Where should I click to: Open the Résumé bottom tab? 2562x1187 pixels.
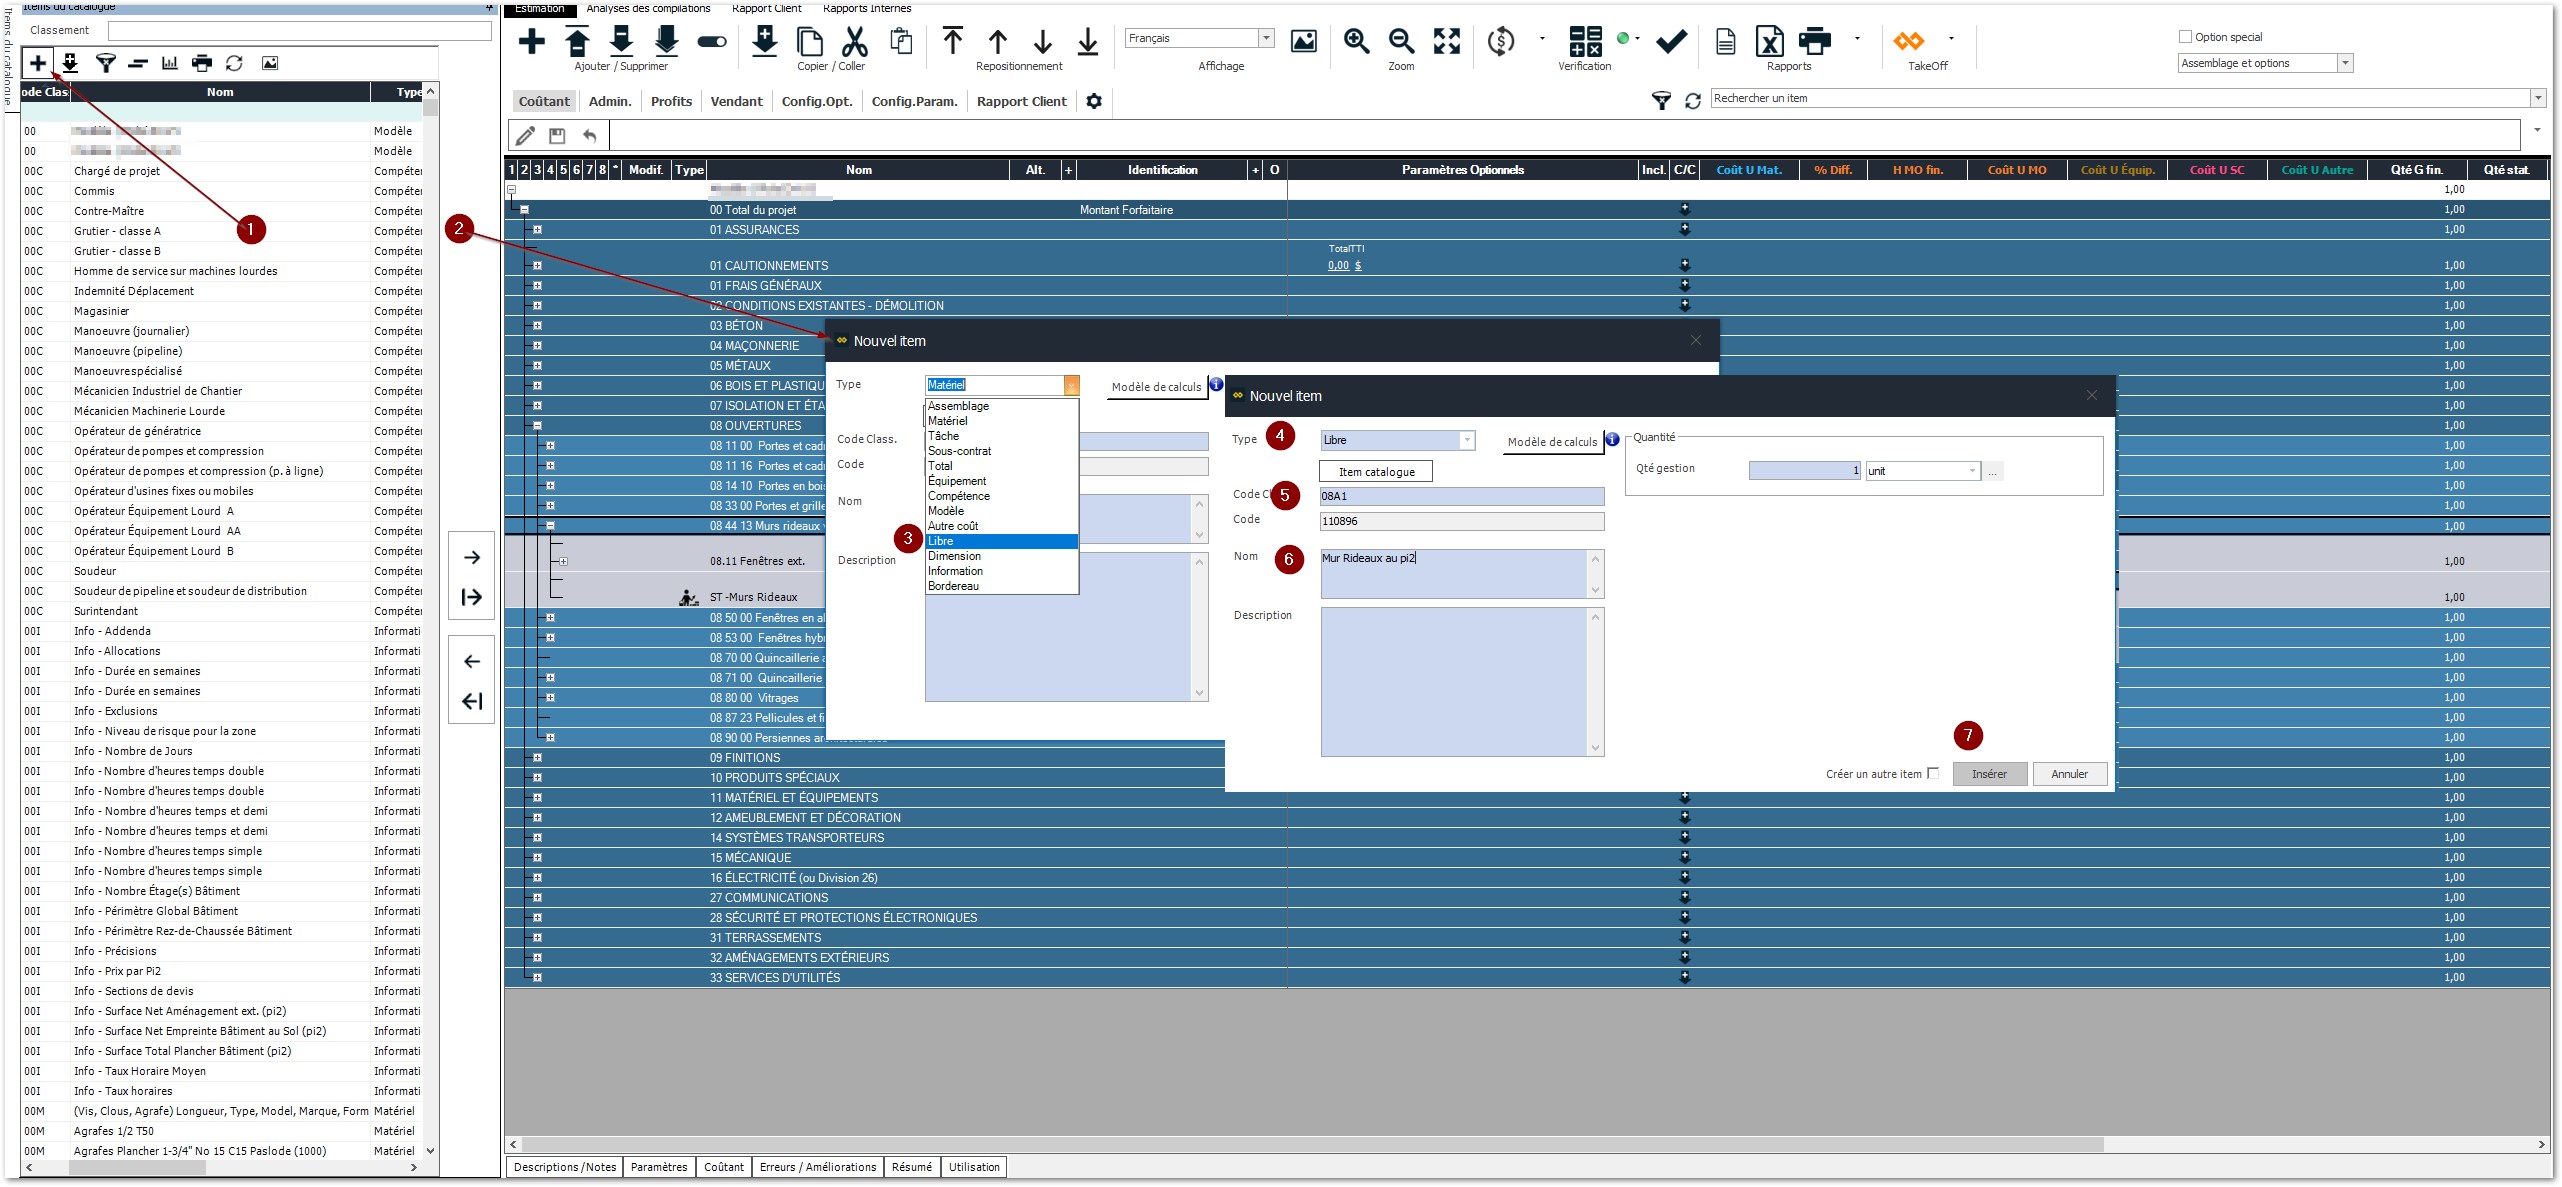(911, 1167)
